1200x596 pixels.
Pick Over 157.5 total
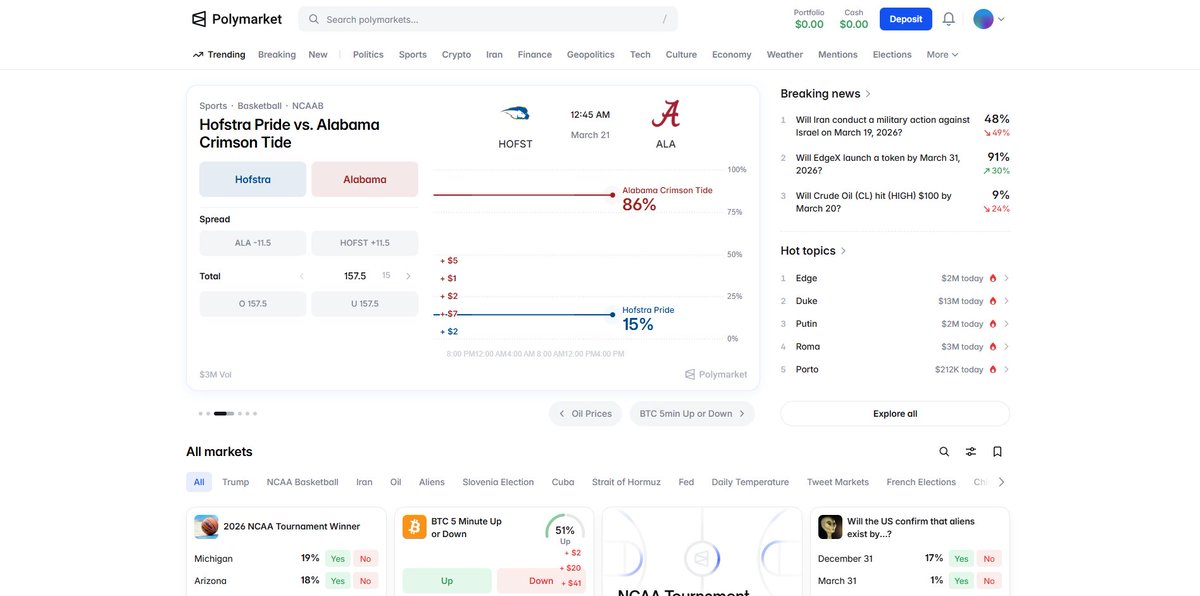point(253,304)
